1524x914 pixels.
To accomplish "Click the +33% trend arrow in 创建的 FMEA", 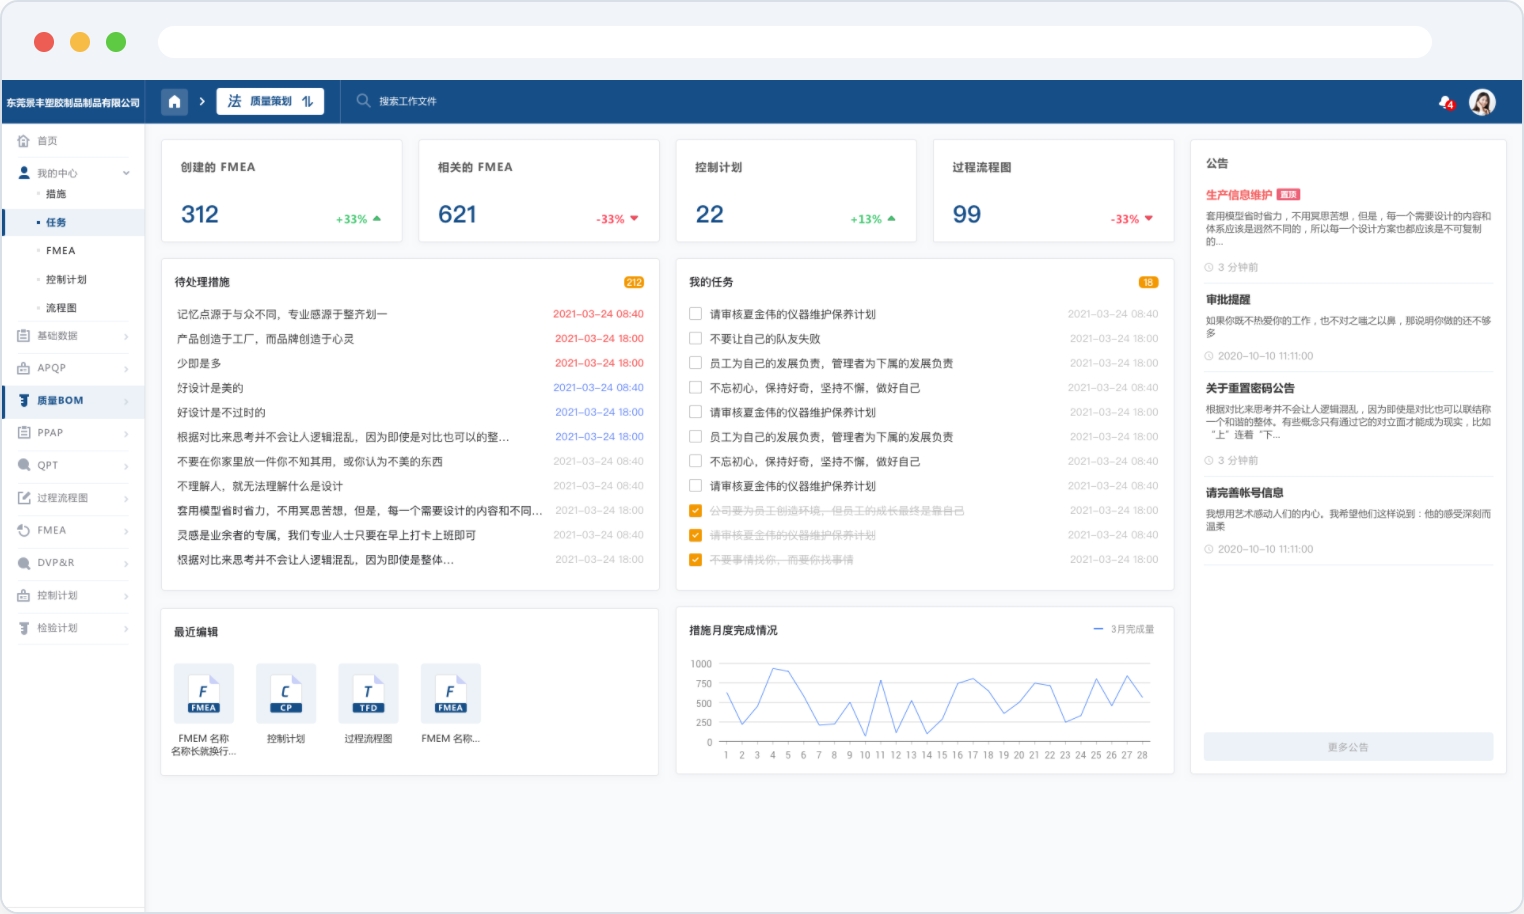I will coord(377,218).
